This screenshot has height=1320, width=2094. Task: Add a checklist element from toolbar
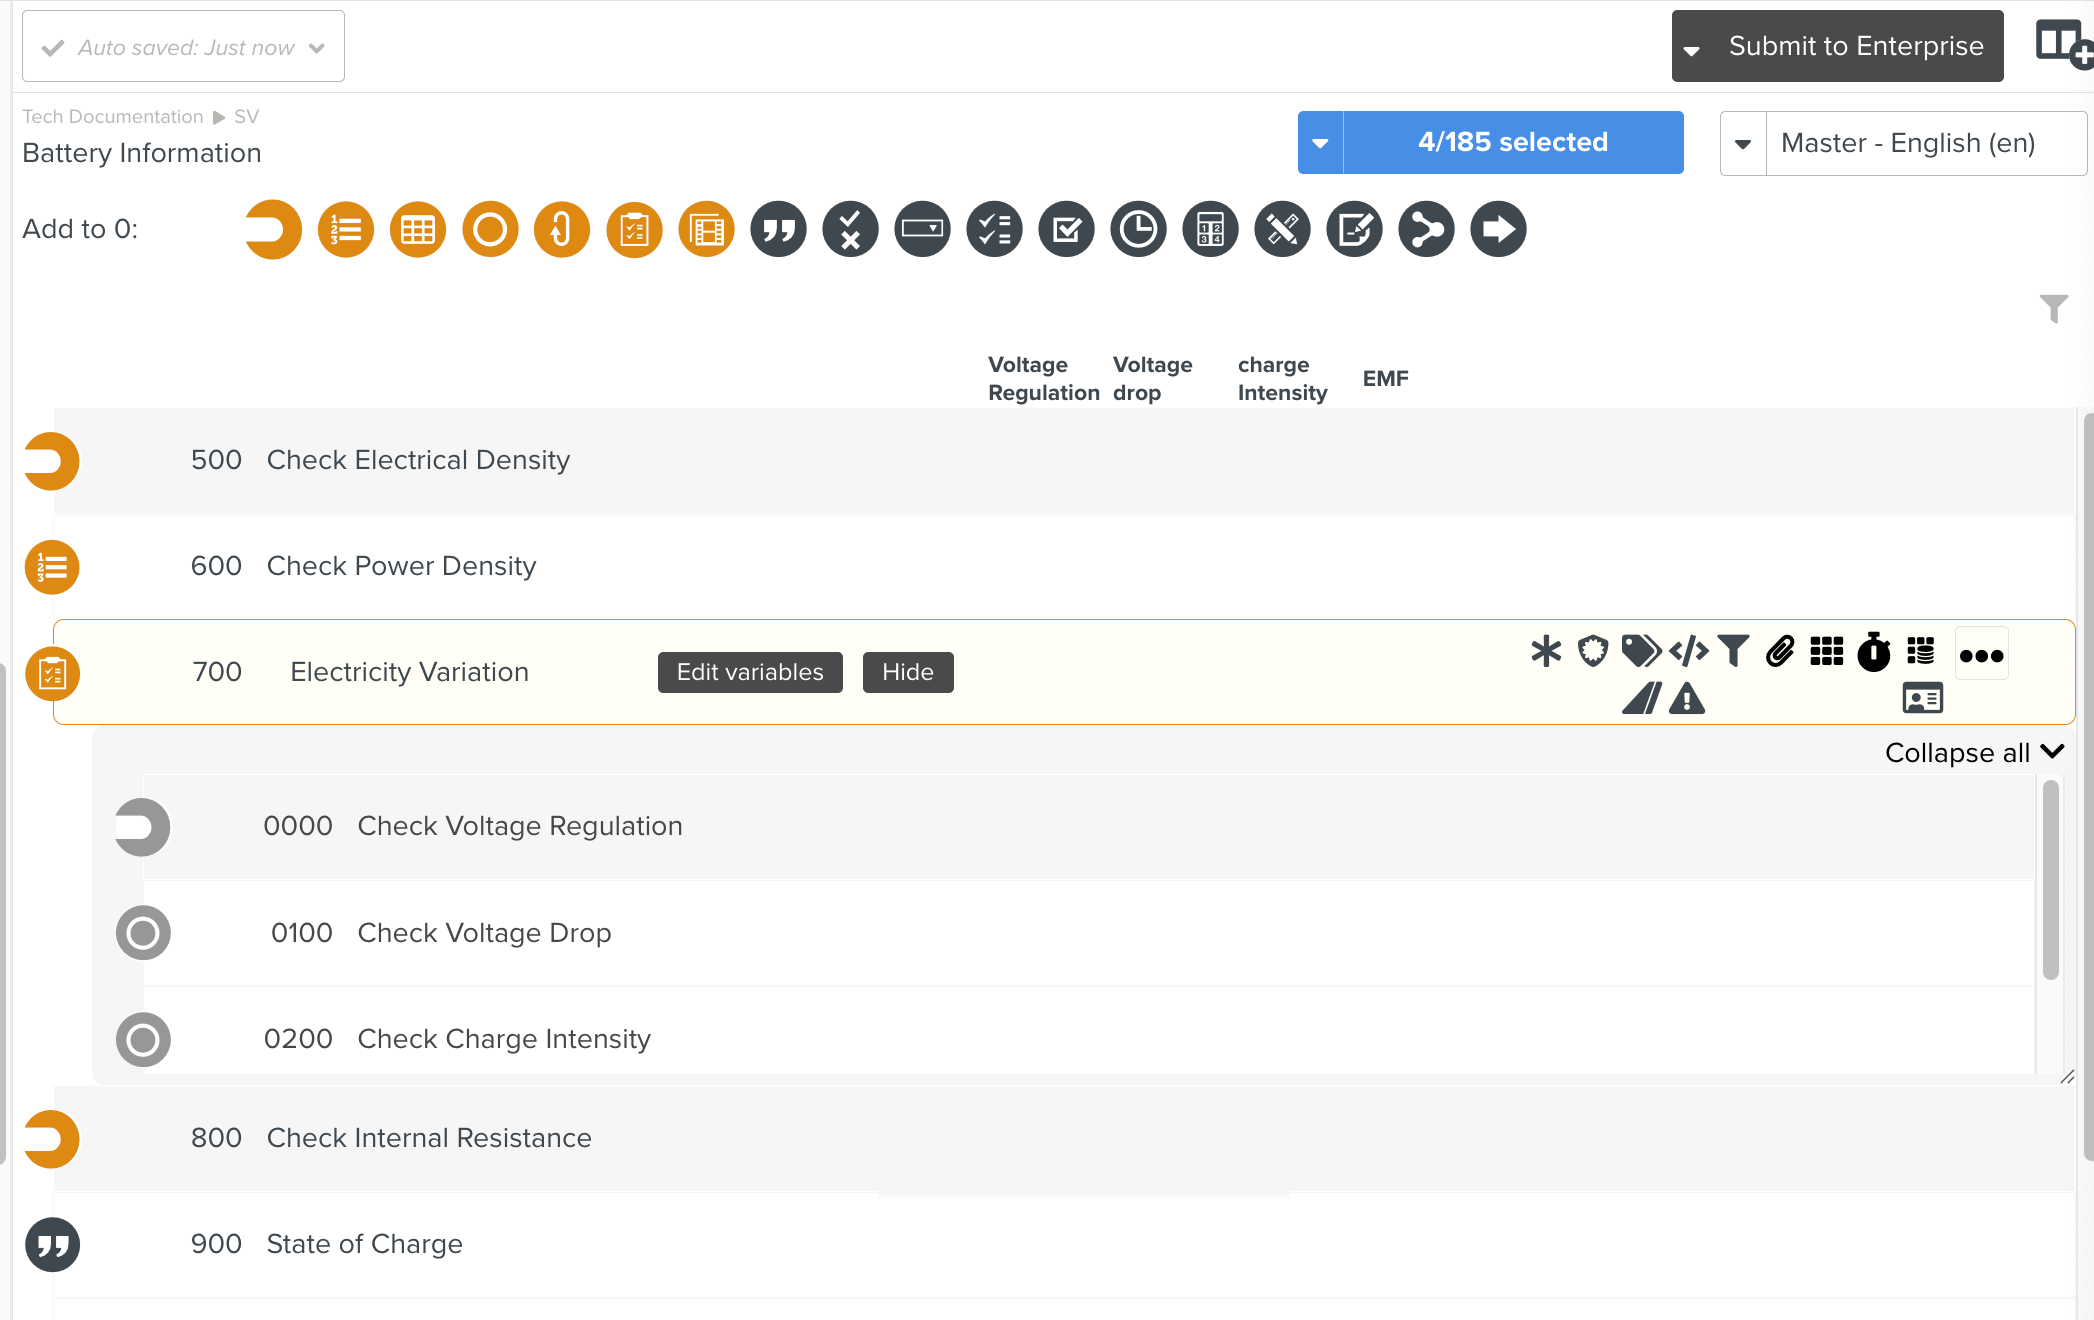pyautogui.click(x=994, y=230)
